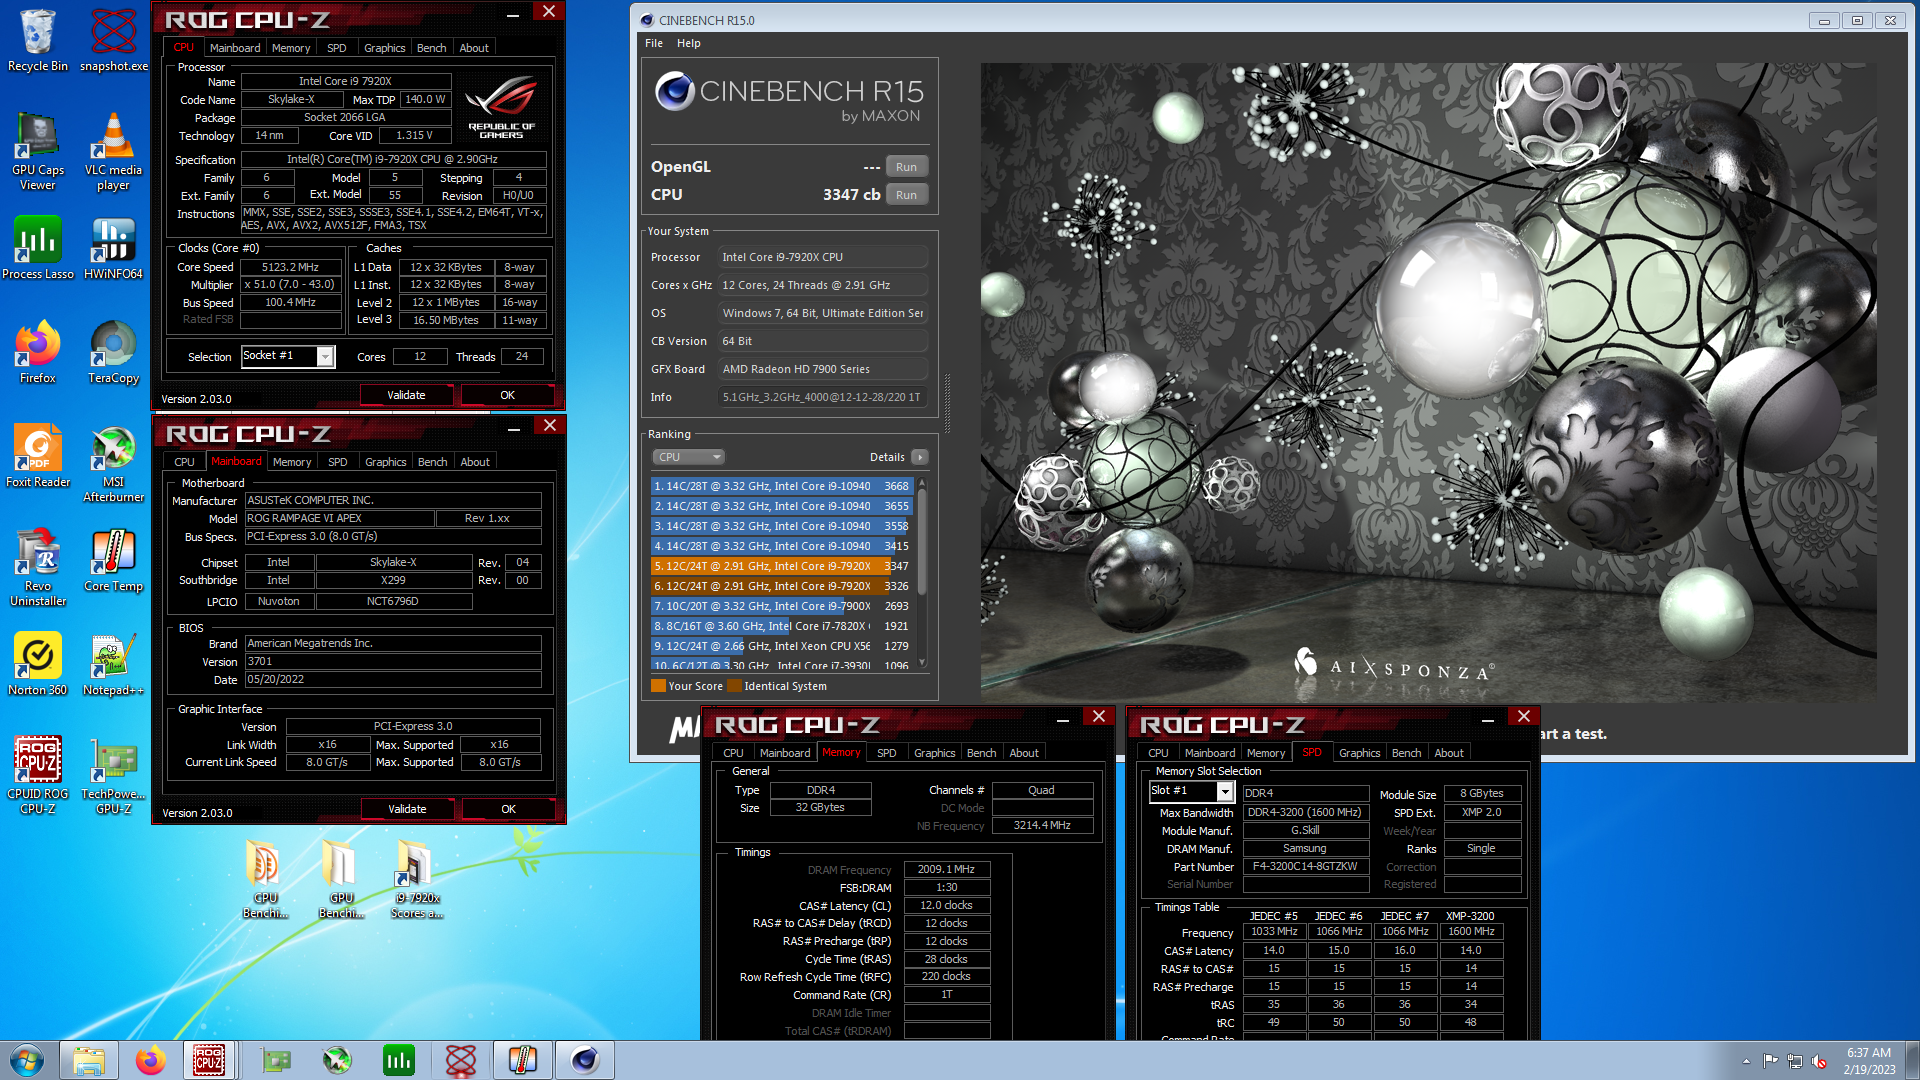Open MSI Afterburner from the taskbar
Viewport: 1920px width, 1080px height.
[337, 1060]
